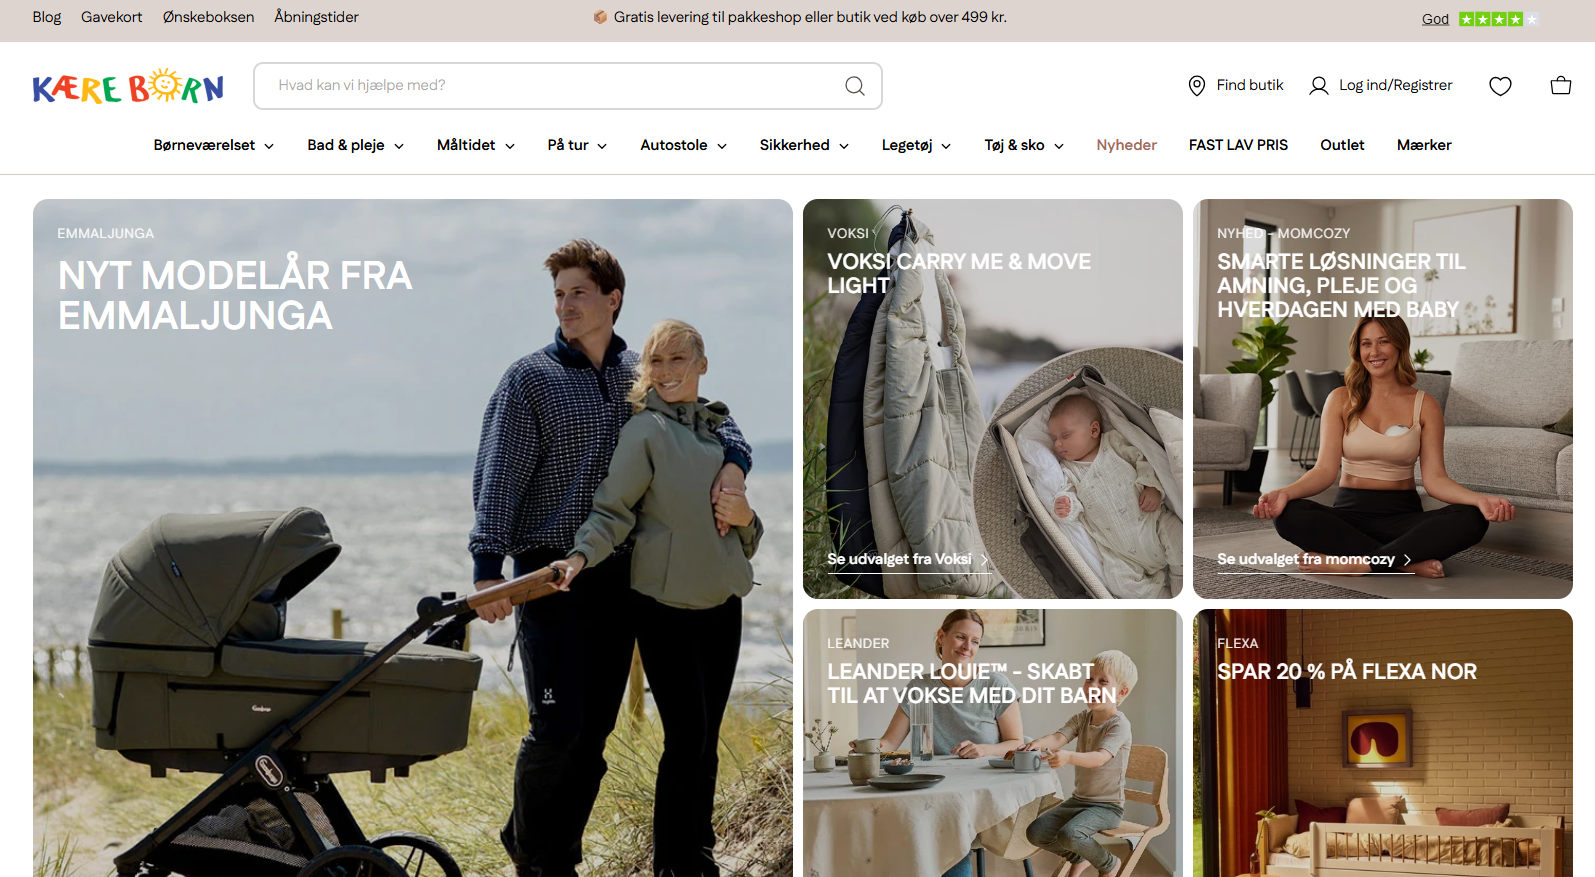Expand the Tøj & sko menu

point(1024,145)
